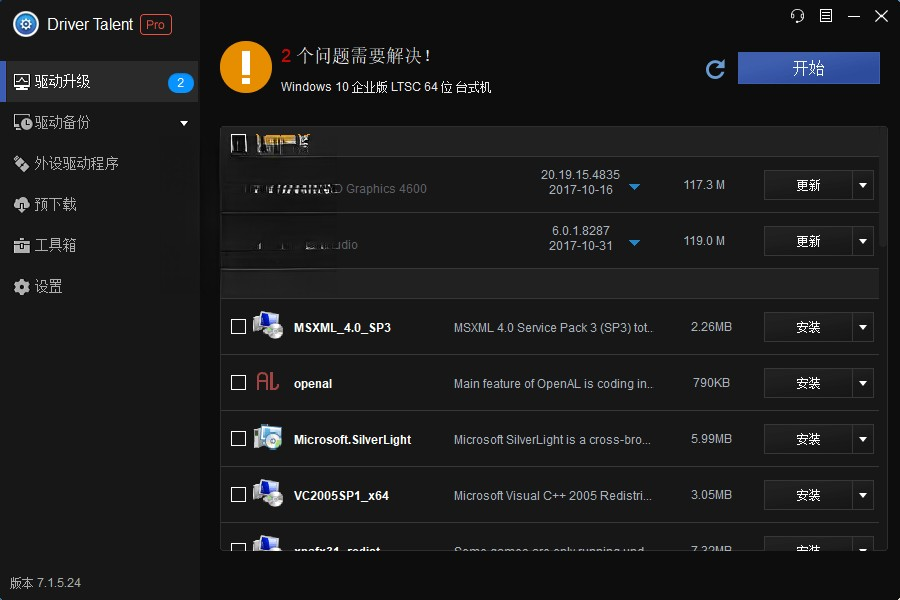Screen dimensions: 900x600
Task: Click the blue badge showing 2
Action: [180, 83]
